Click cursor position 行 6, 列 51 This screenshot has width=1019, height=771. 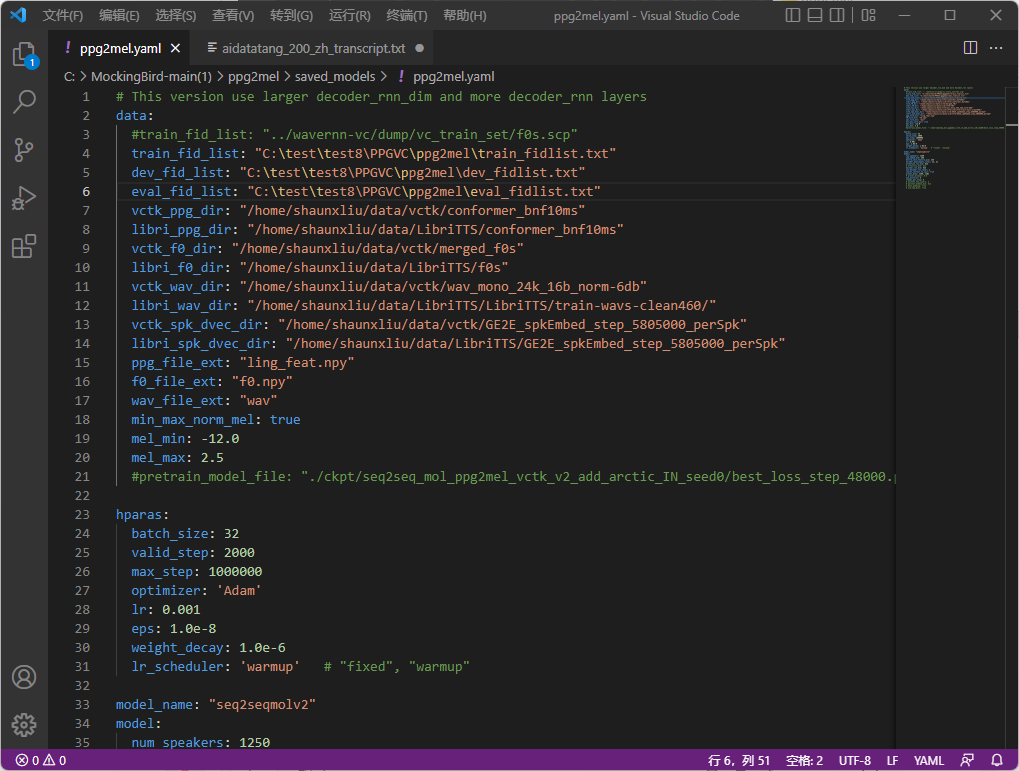(x=739, y=760)
